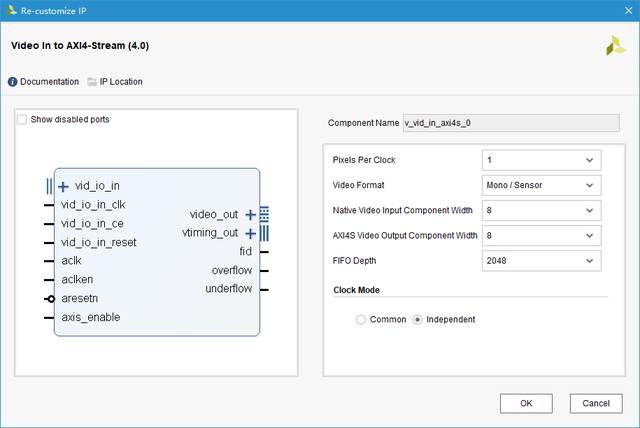Click the Cancel button
Viewport: 640px width, 428px height.
click(x=596, y=404)
